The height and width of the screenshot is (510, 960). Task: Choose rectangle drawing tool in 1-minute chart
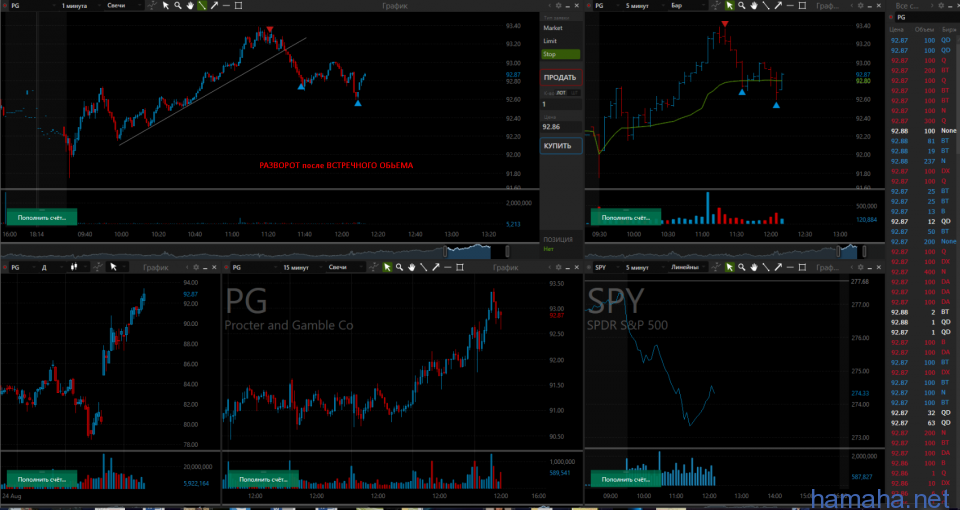238,6
